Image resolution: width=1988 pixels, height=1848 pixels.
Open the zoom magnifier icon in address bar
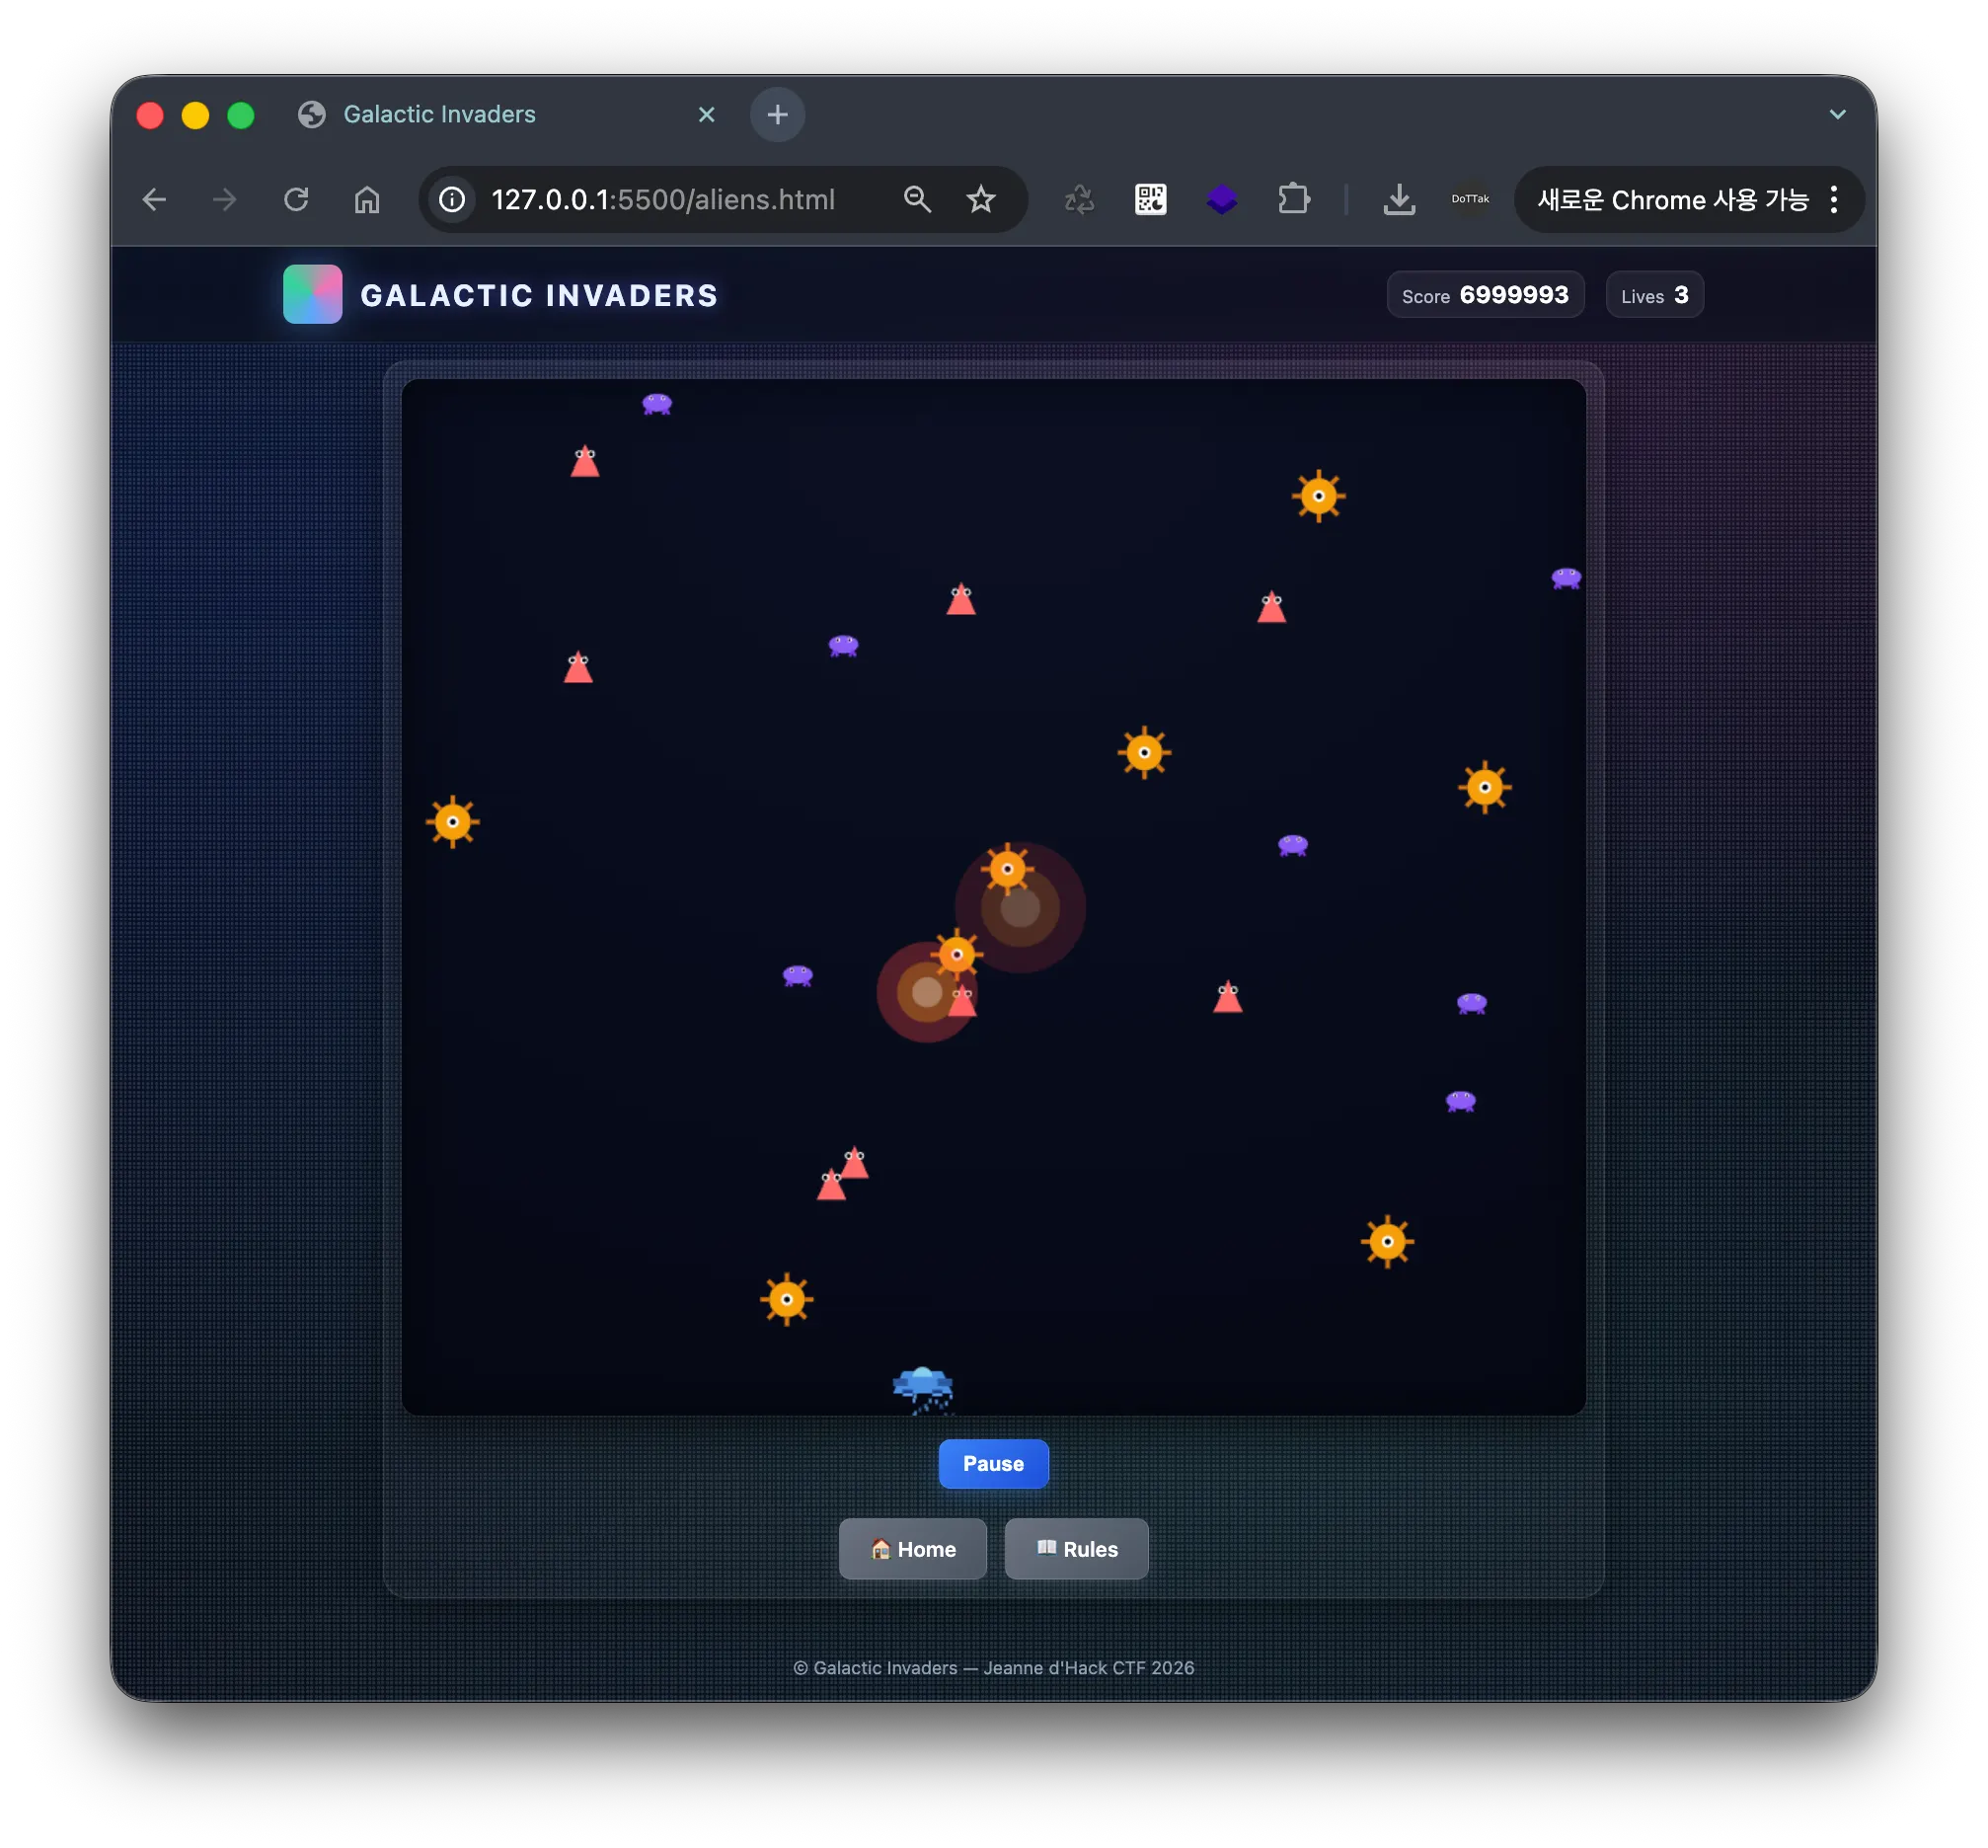coord(917,200)
